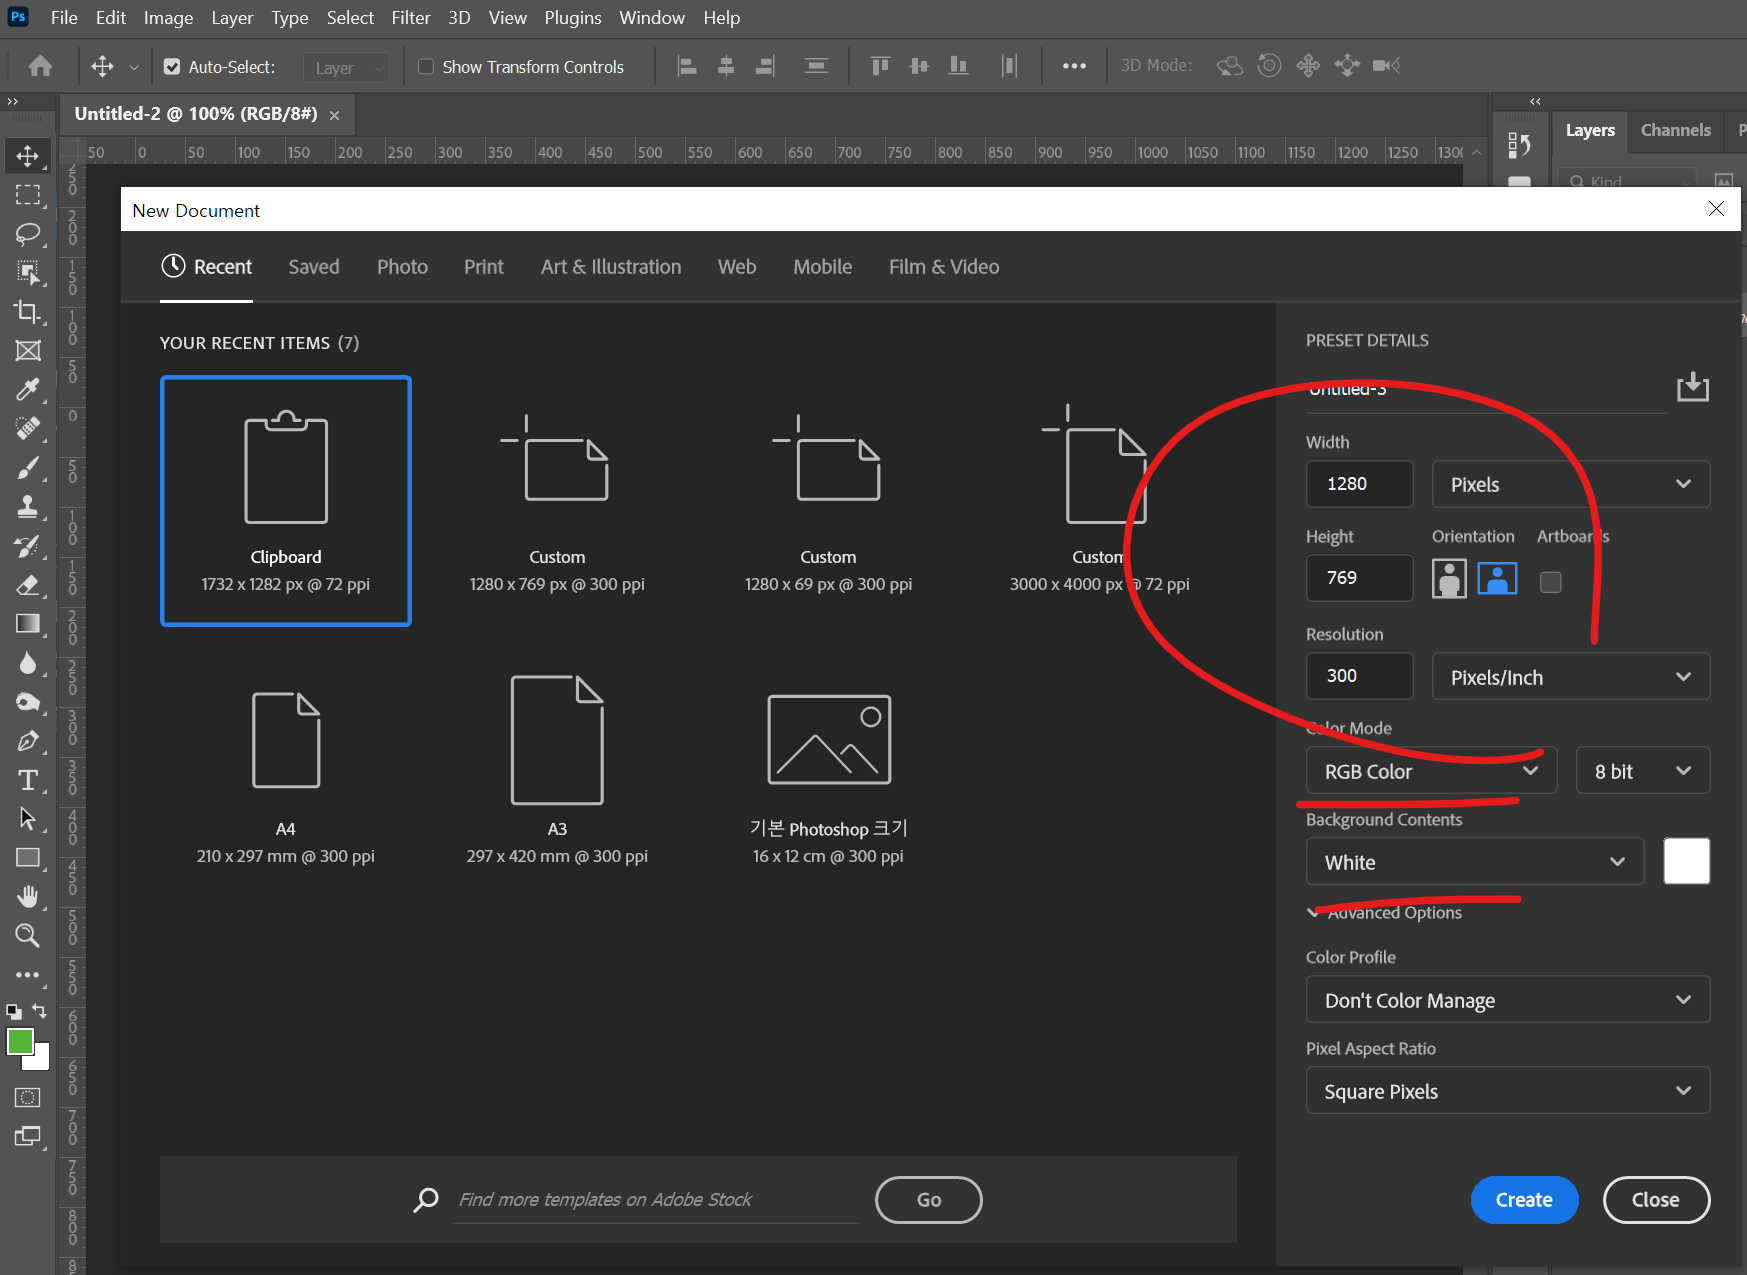1747x1275 pixels.
Task: Switch to the Saved tab
Action: tap(314, 267)
